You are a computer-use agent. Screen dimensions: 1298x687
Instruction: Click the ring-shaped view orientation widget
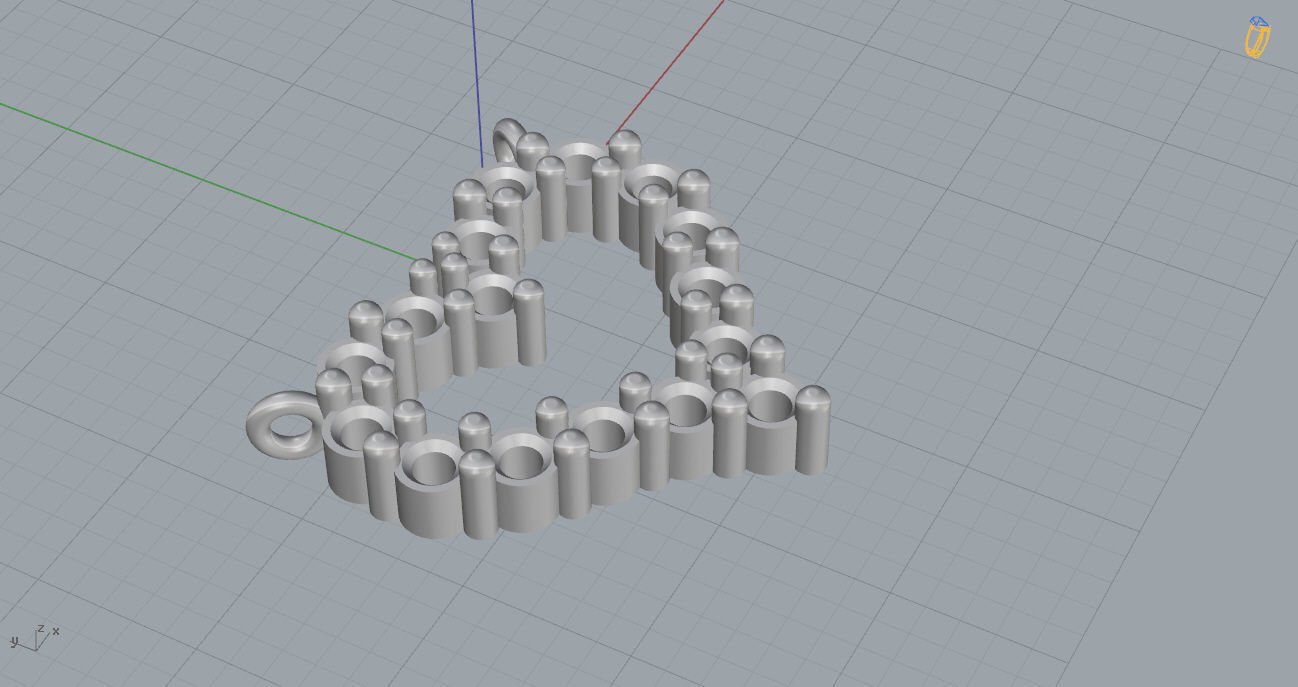1257,37
